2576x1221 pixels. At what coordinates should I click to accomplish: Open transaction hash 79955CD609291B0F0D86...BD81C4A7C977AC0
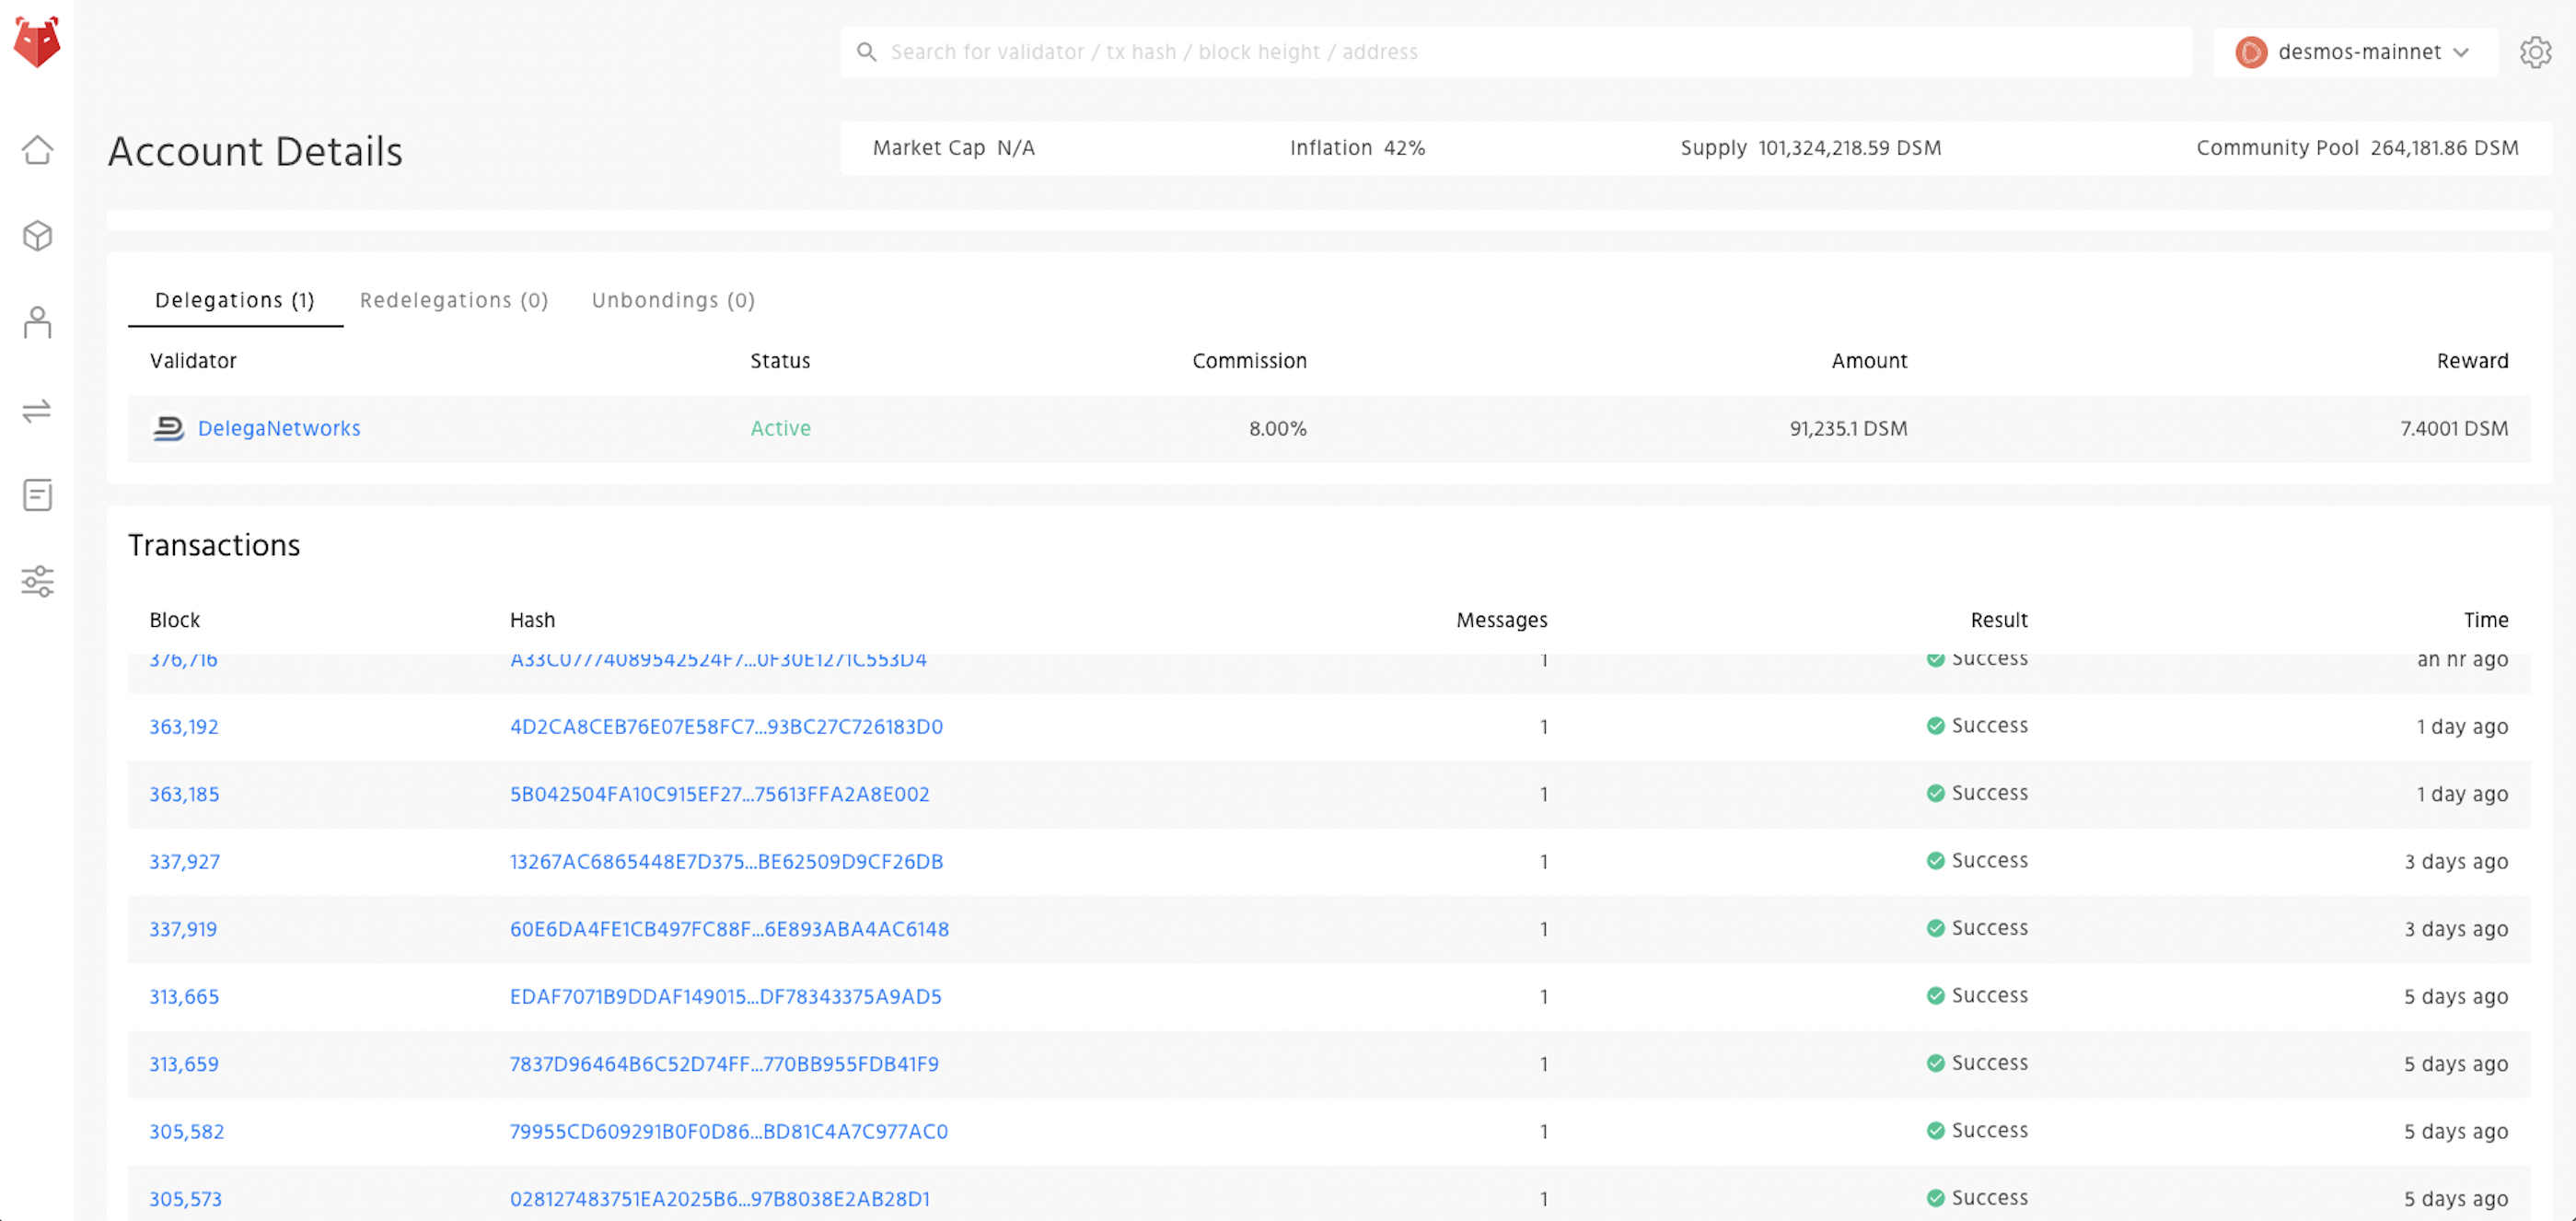pyautogui.click(x=729, y=1132)
